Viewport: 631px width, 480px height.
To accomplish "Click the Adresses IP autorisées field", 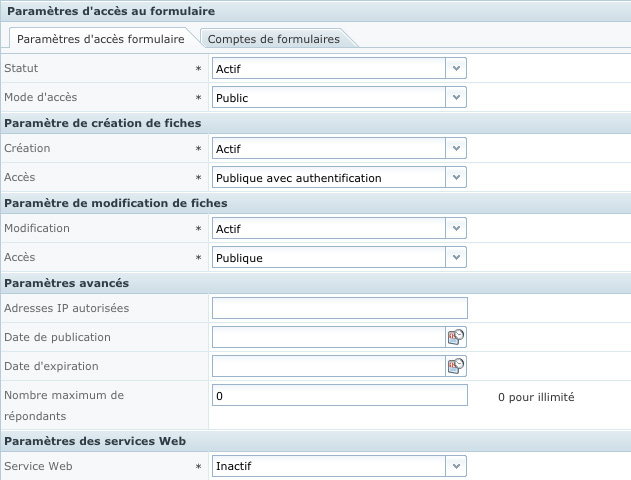I will [x=339, y=308].
